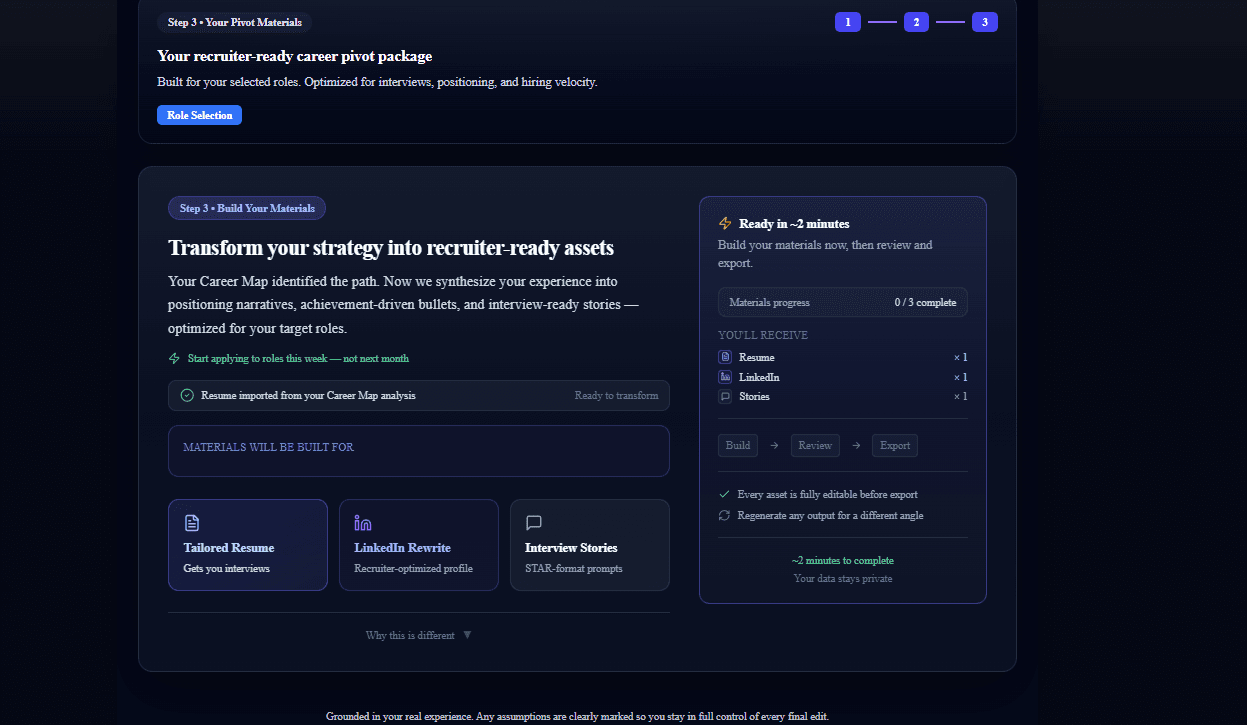Select step indicator 2 at the top

click(x=916, y=21)
